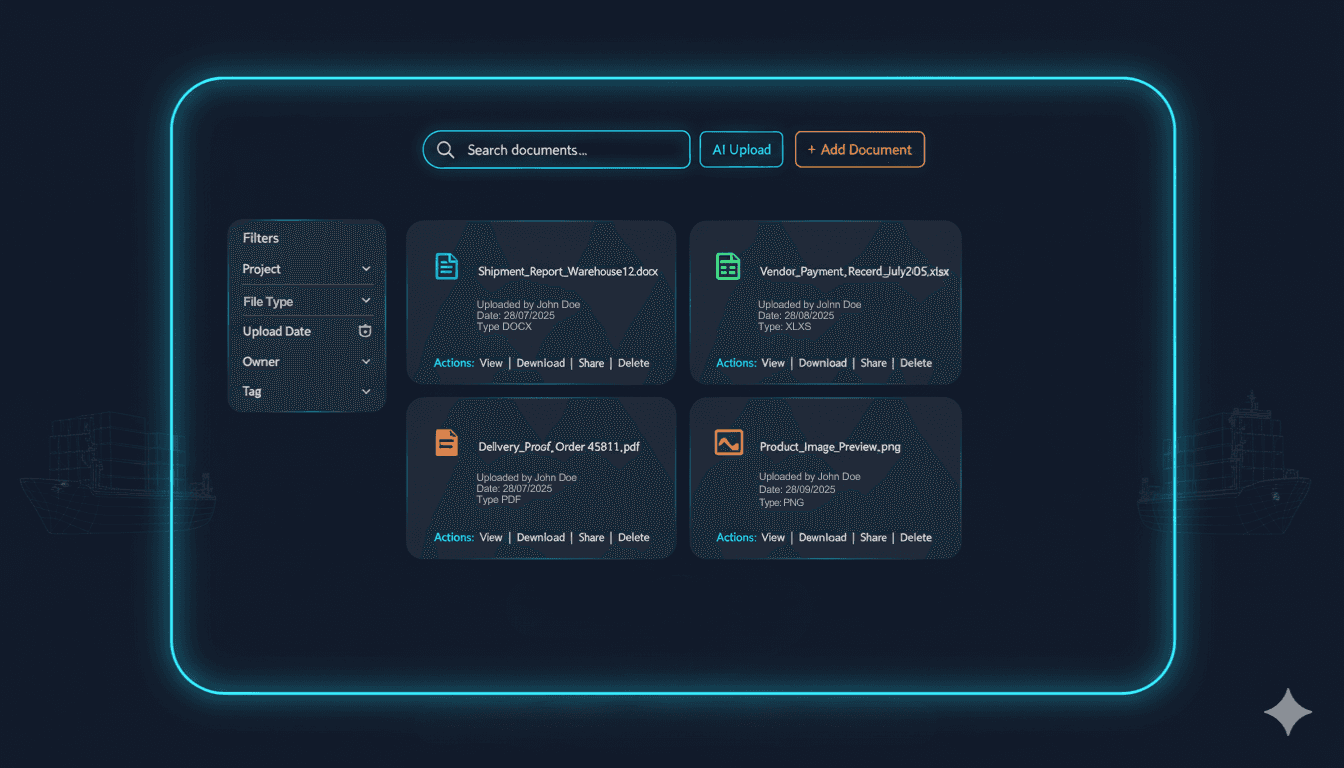Image resolution: width=1344 pixels, height=768 pixels.
Task: View the Delivery_Proof_Order pdf document
Action: pos(491,537)
